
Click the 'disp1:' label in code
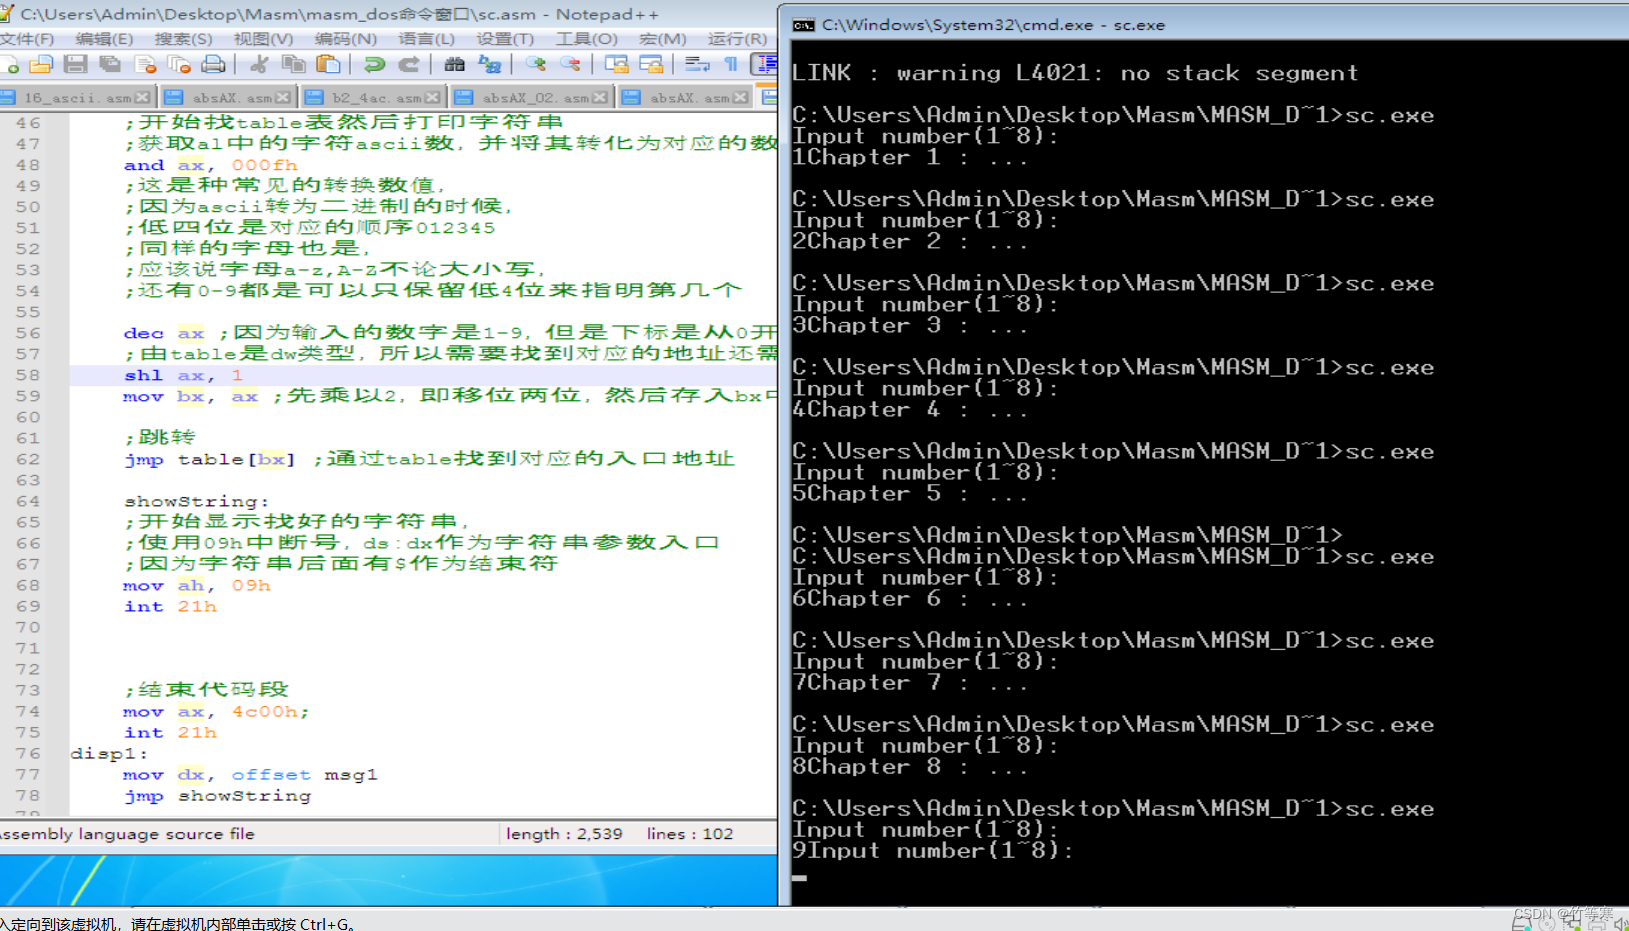tap(109, 753)
